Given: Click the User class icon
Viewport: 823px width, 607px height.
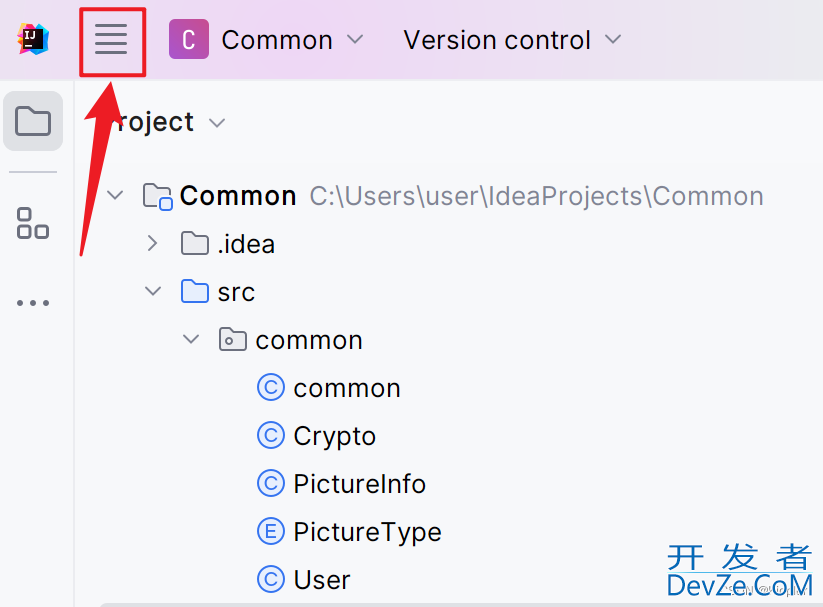Looking at the screenshot, I should (x=271, y=579).
